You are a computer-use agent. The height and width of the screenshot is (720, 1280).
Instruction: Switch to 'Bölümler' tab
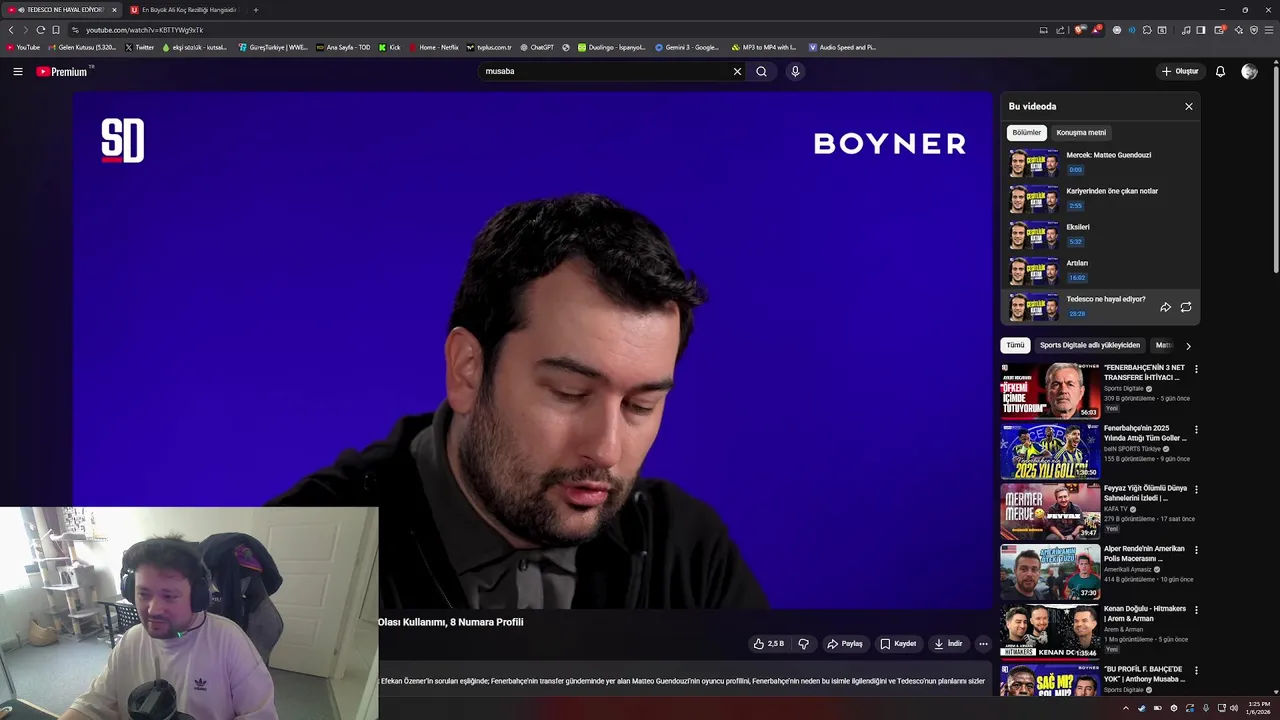(x=1027, y=132)
